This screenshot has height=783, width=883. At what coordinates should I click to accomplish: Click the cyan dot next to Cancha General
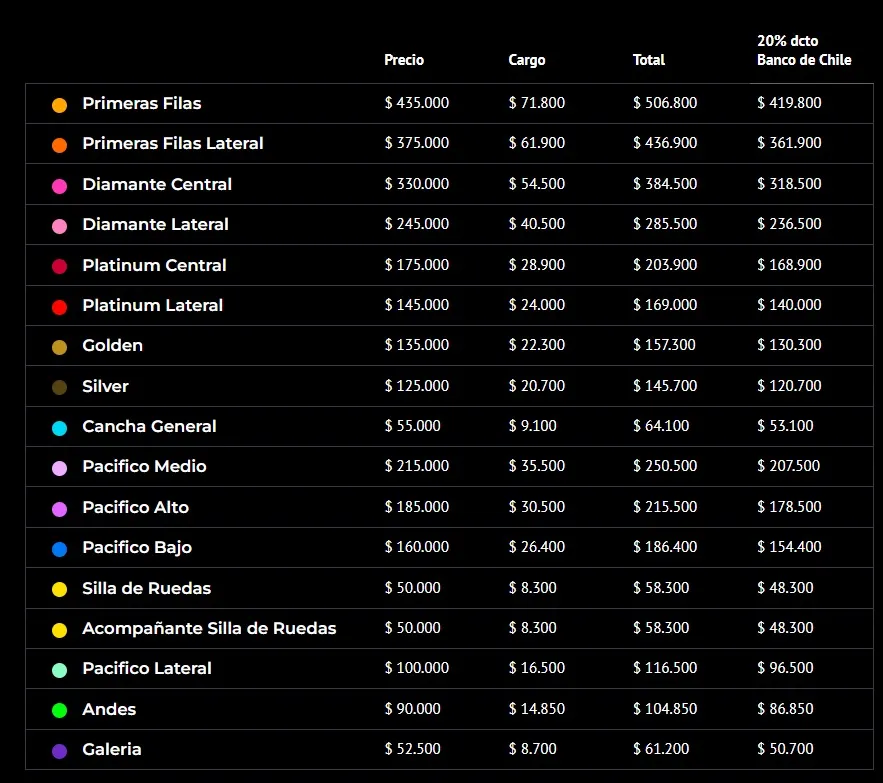[59, 428]
